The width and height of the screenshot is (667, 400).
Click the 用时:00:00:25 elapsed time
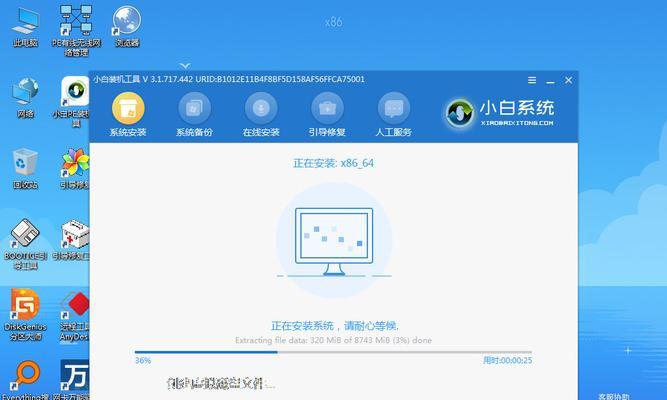pos(507,360)
